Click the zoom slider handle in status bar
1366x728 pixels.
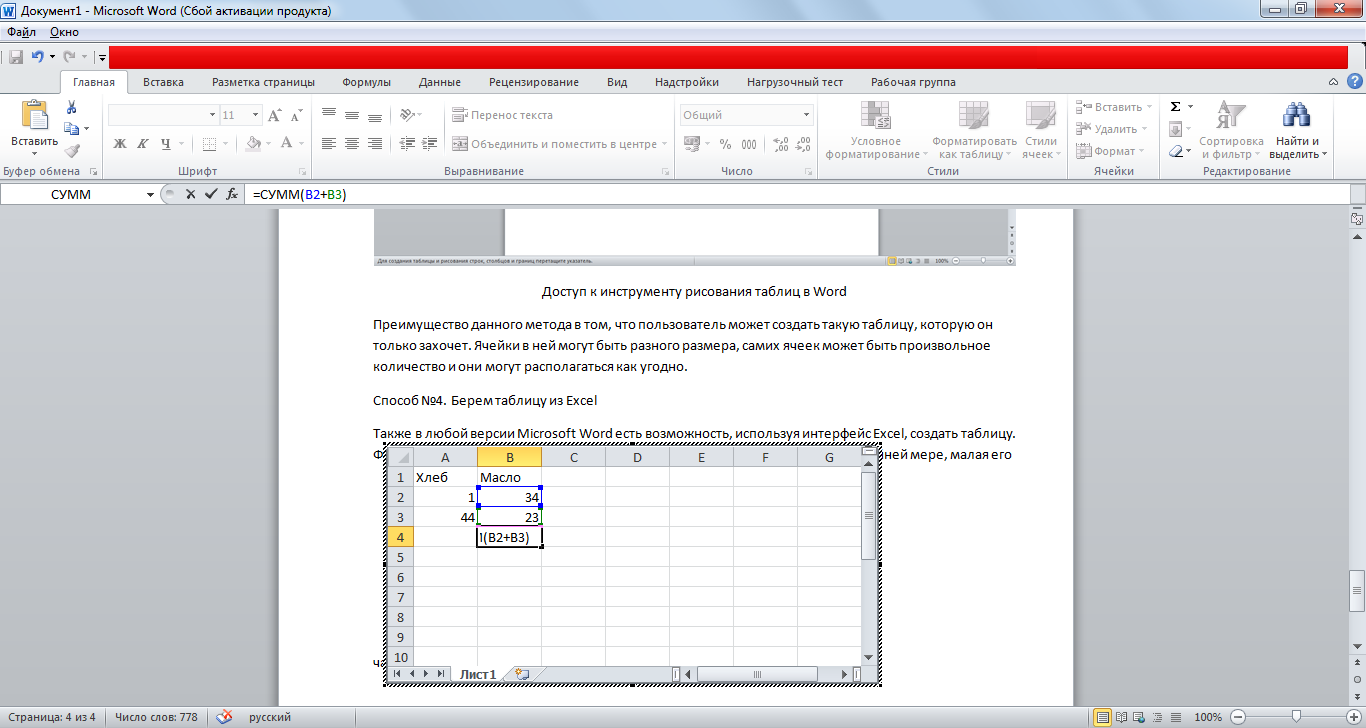coord(1296,717)
